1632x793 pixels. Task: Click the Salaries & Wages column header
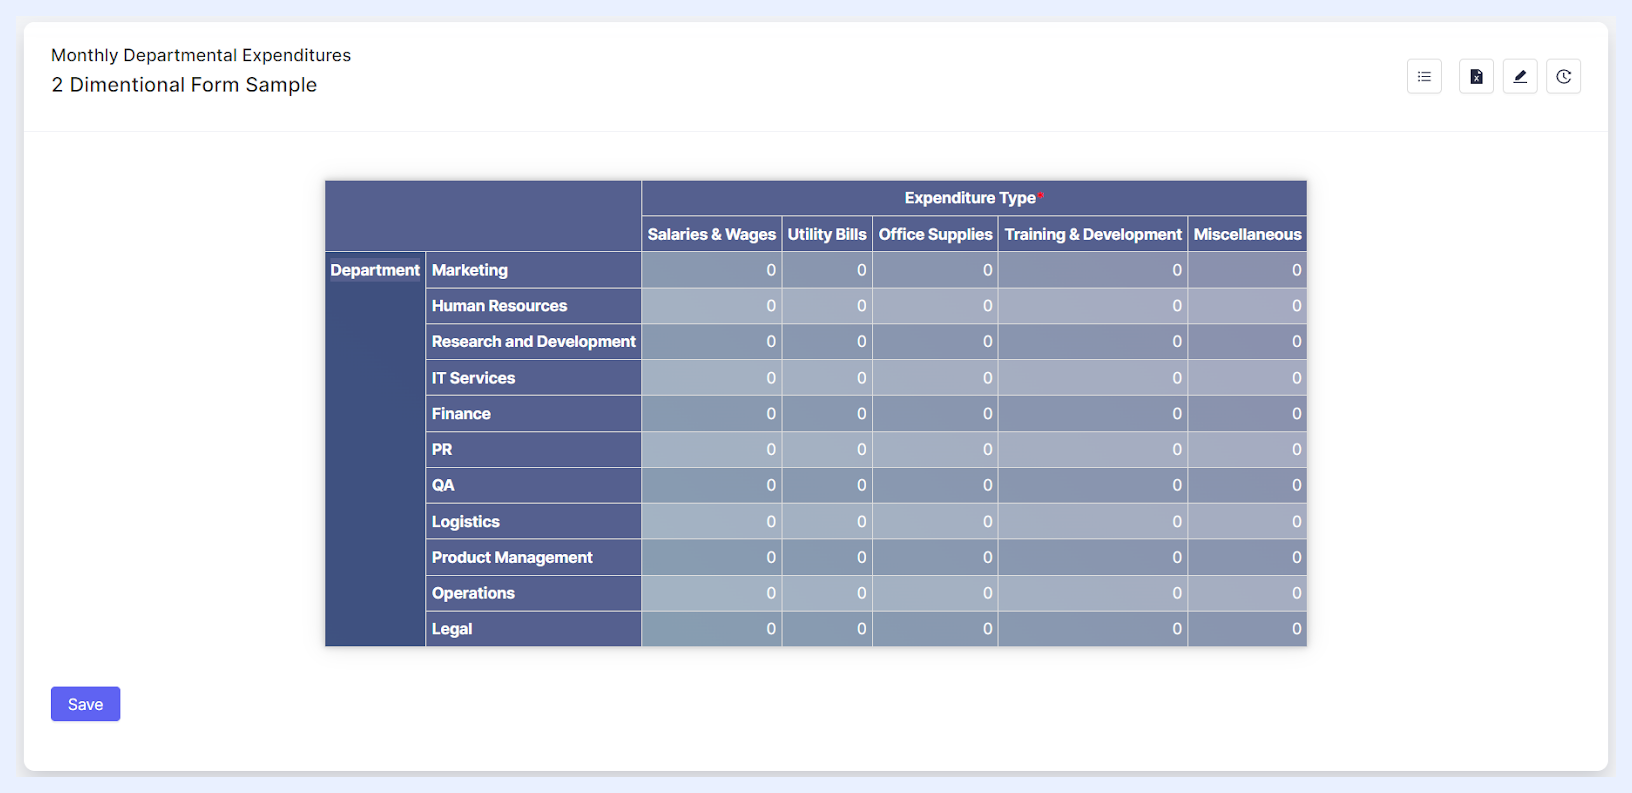712,234
